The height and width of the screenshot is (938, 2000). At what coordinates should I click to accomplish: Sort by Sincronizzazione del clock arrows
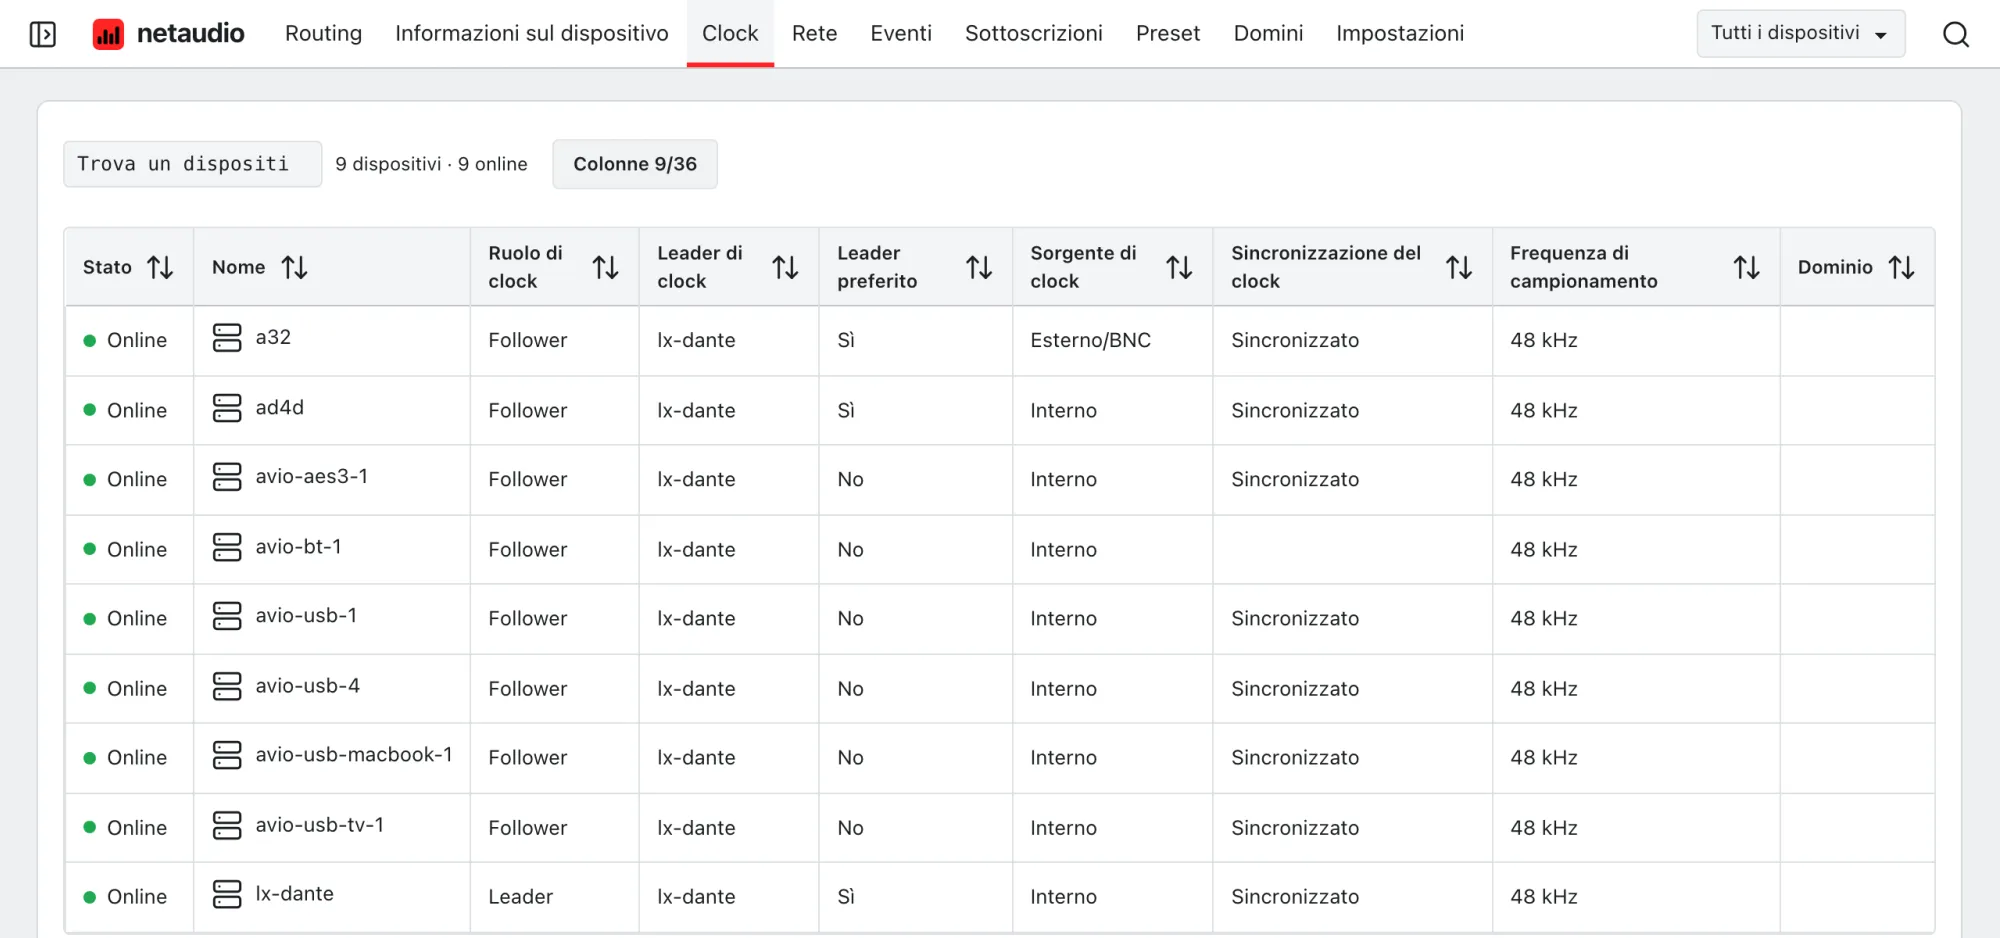[x=1459, y=267]
